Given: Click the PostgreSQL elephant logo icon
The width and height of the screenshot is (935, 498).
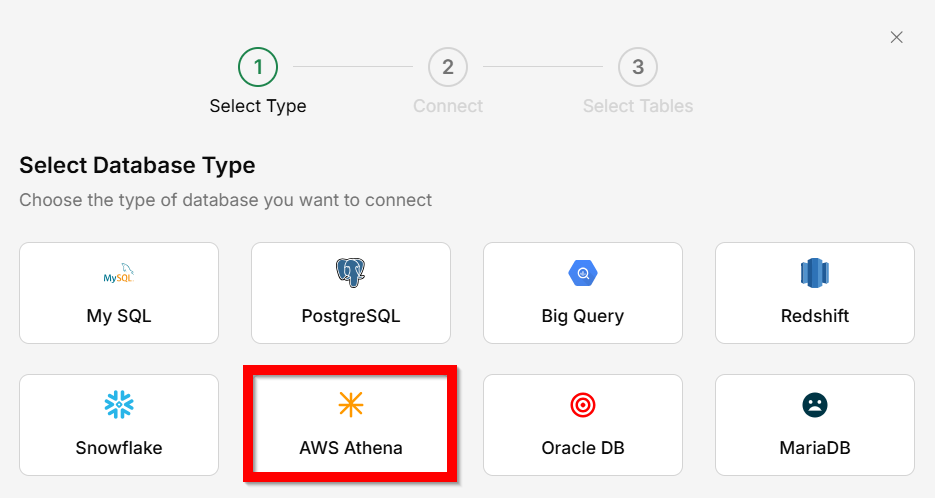Looking at the screenshot, I should pos(351,272).
